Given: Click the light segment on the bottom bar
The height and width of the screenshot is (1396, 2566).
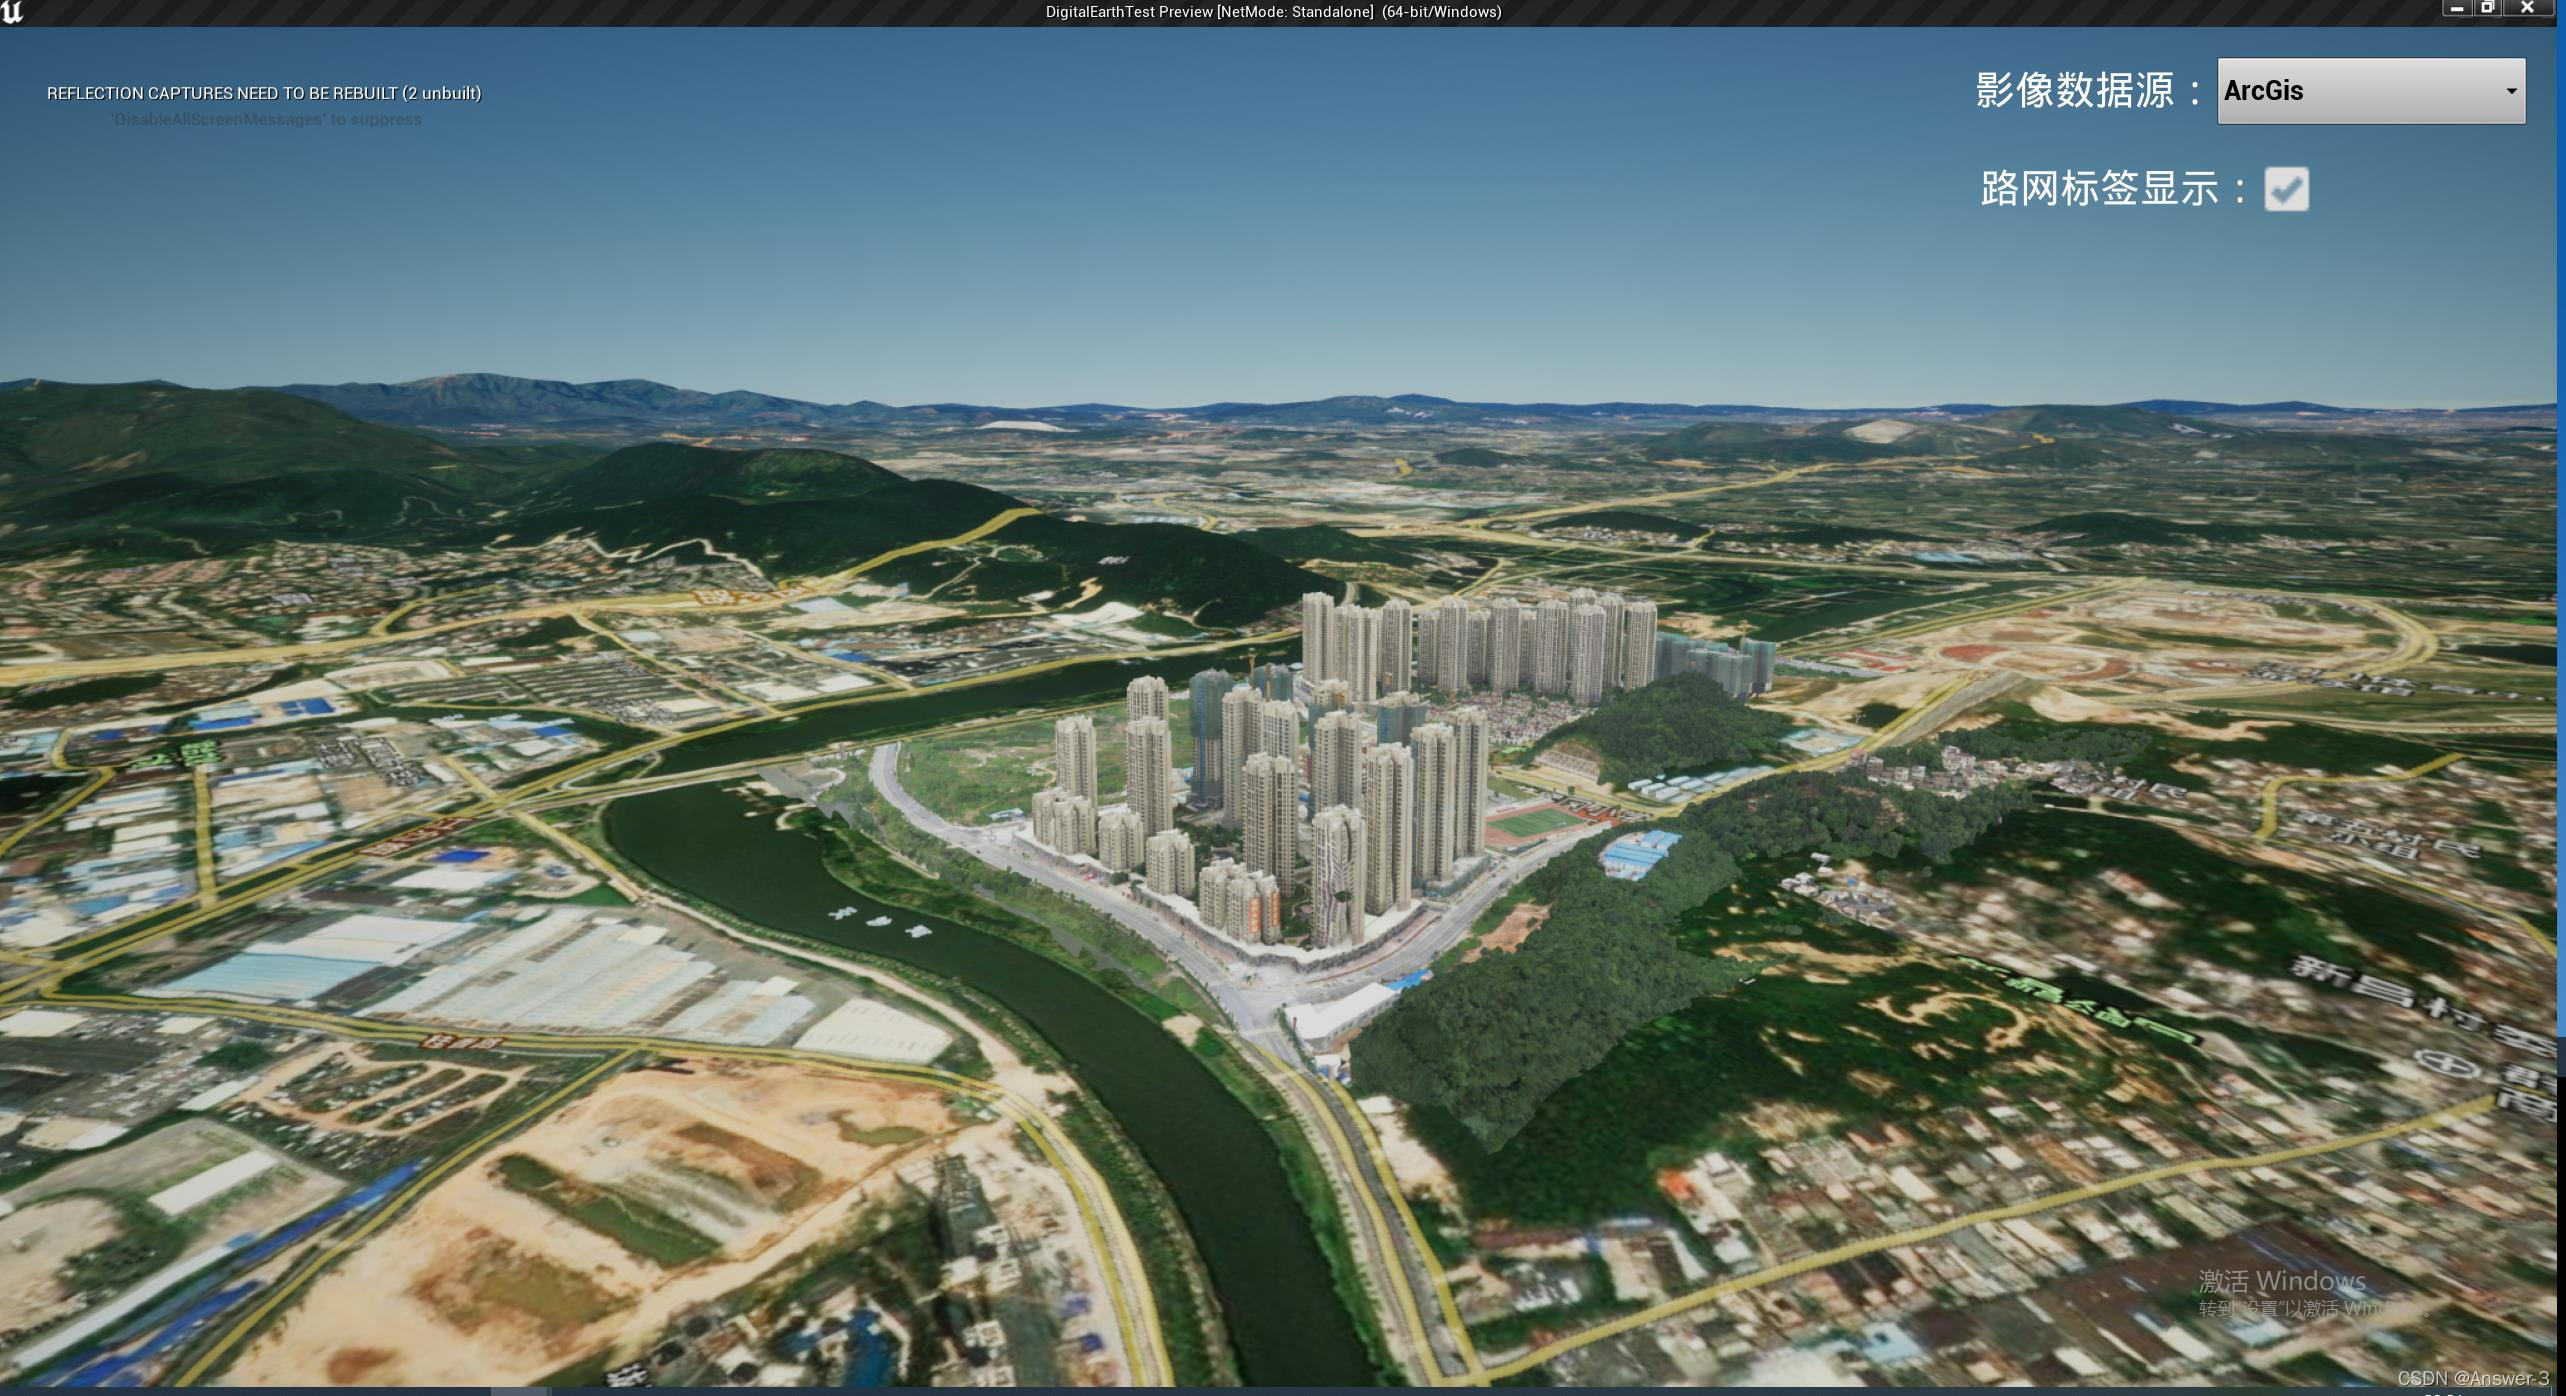Looking at the screenshot, I should tap(519, 1391).
